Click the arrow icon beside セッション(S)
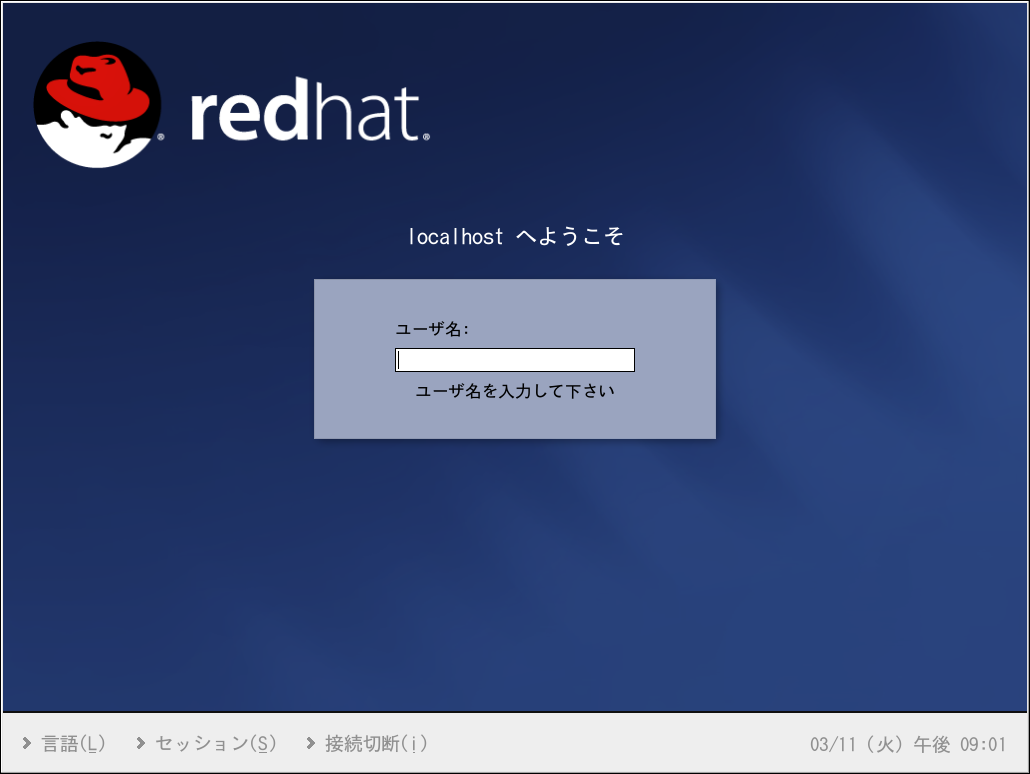This screenshot has width=1030, height=774. pyautogui.click(x=141, y=743)
